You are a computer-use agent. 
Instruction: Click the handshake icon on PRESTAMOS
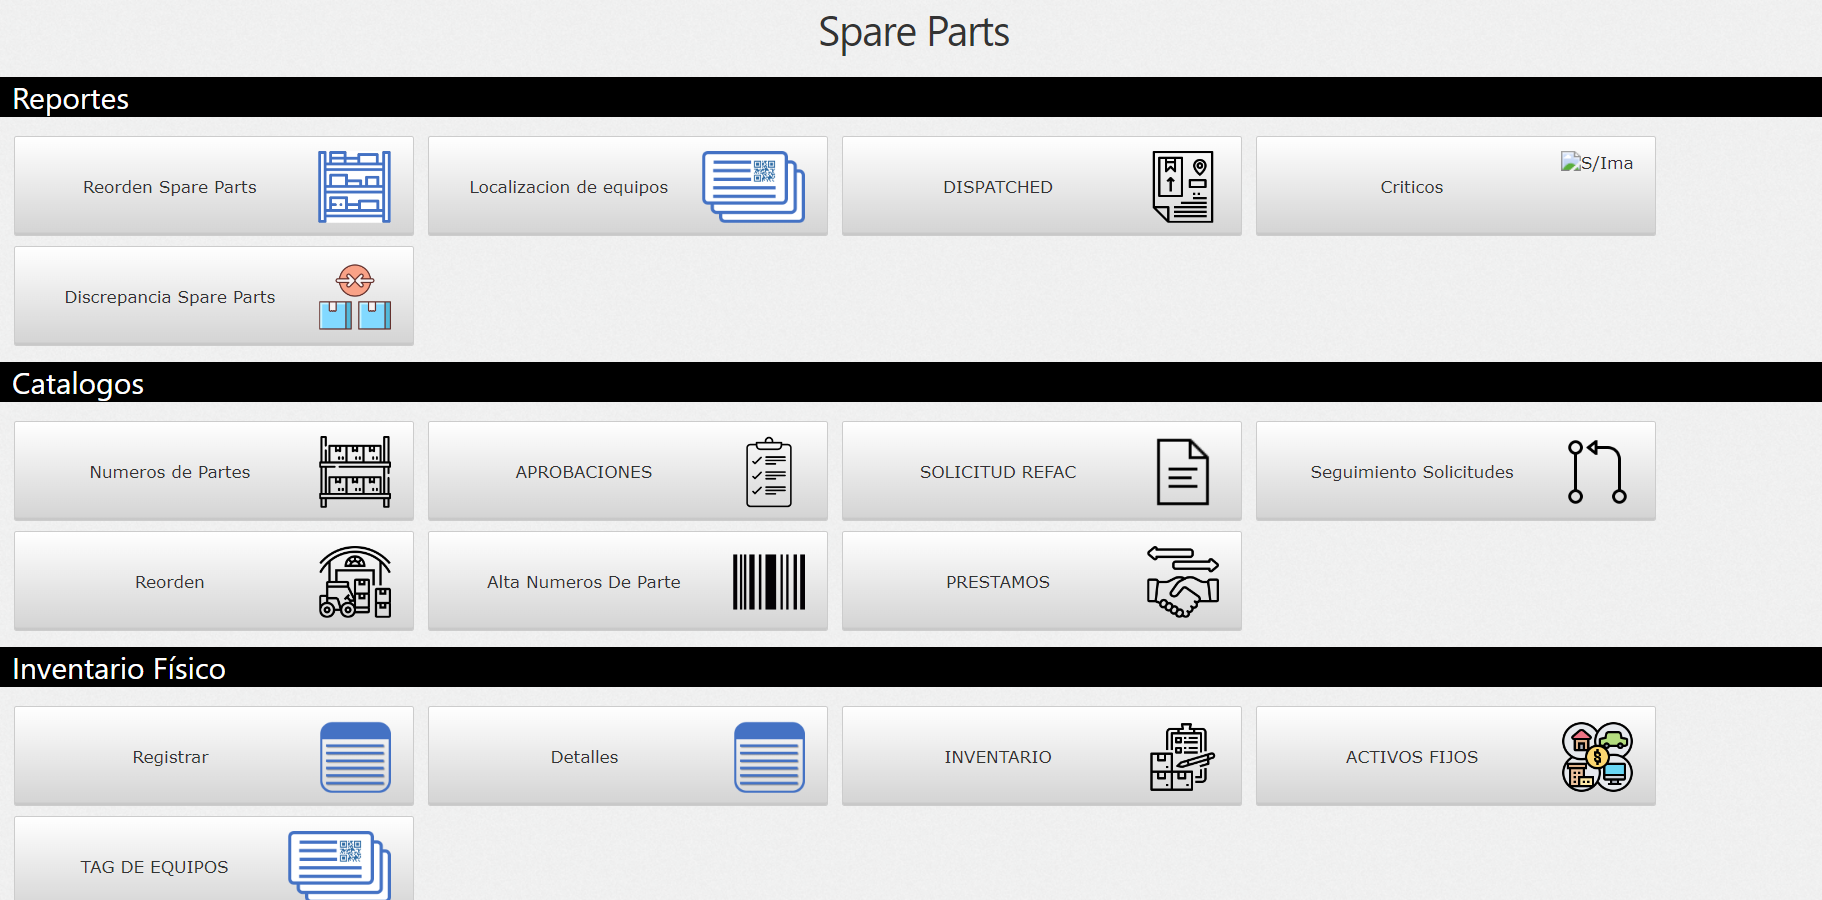pyautogui.click(x=1182, y=582)
